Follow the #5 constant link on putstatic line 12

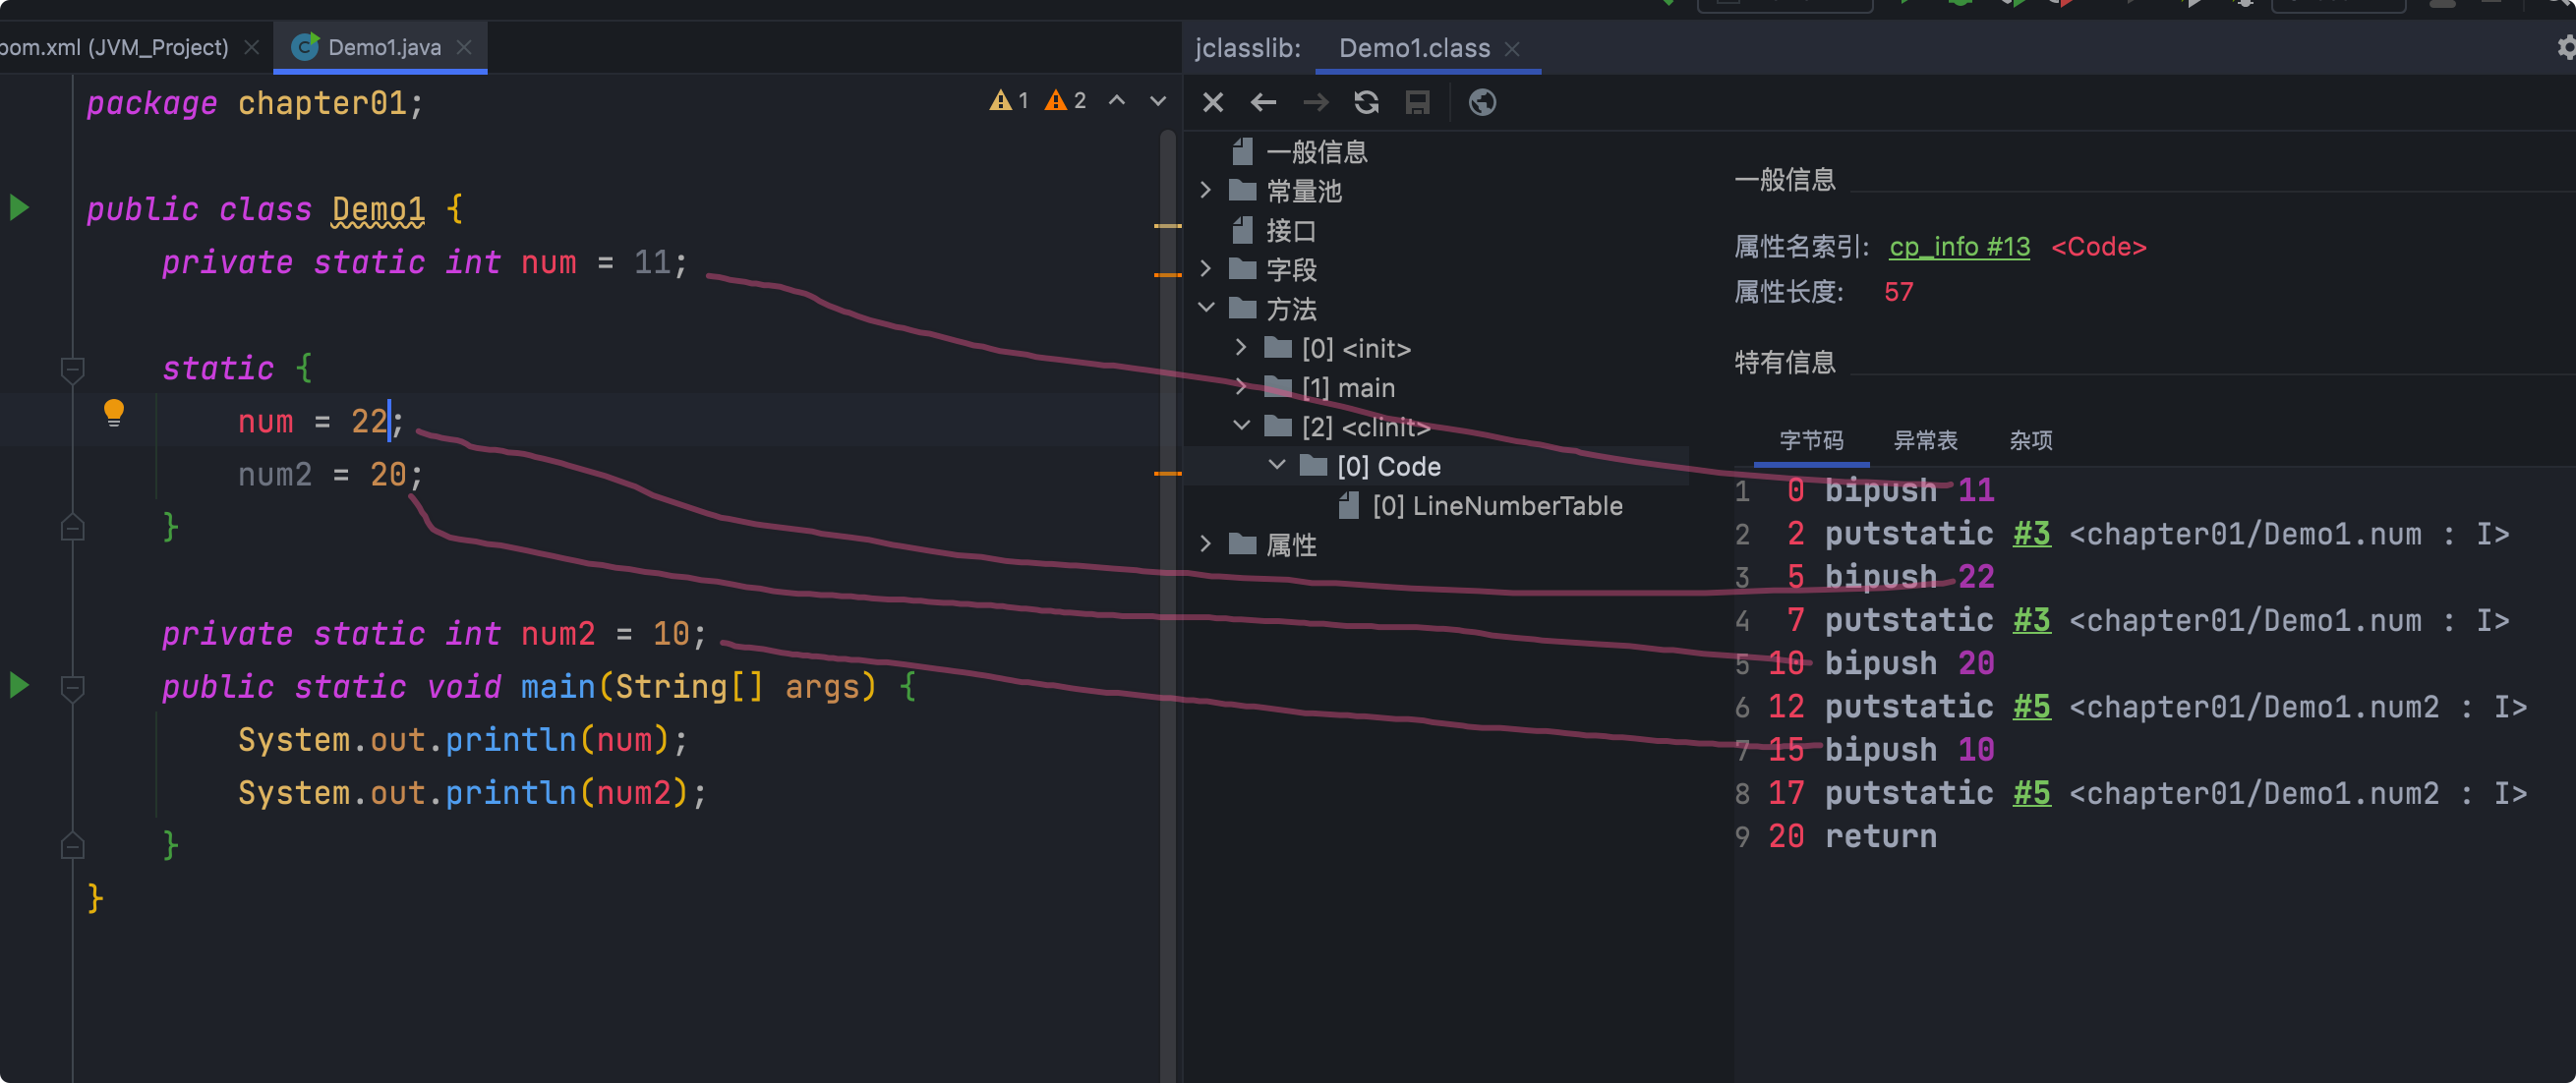(2031, 707)
